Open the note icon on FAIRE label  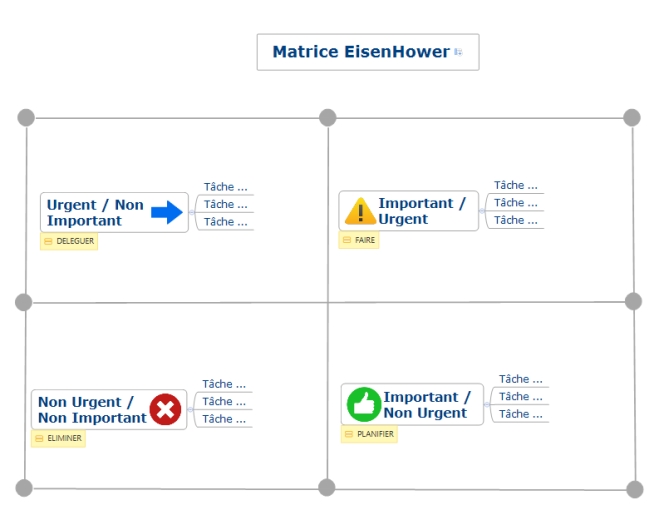point(346,240)
